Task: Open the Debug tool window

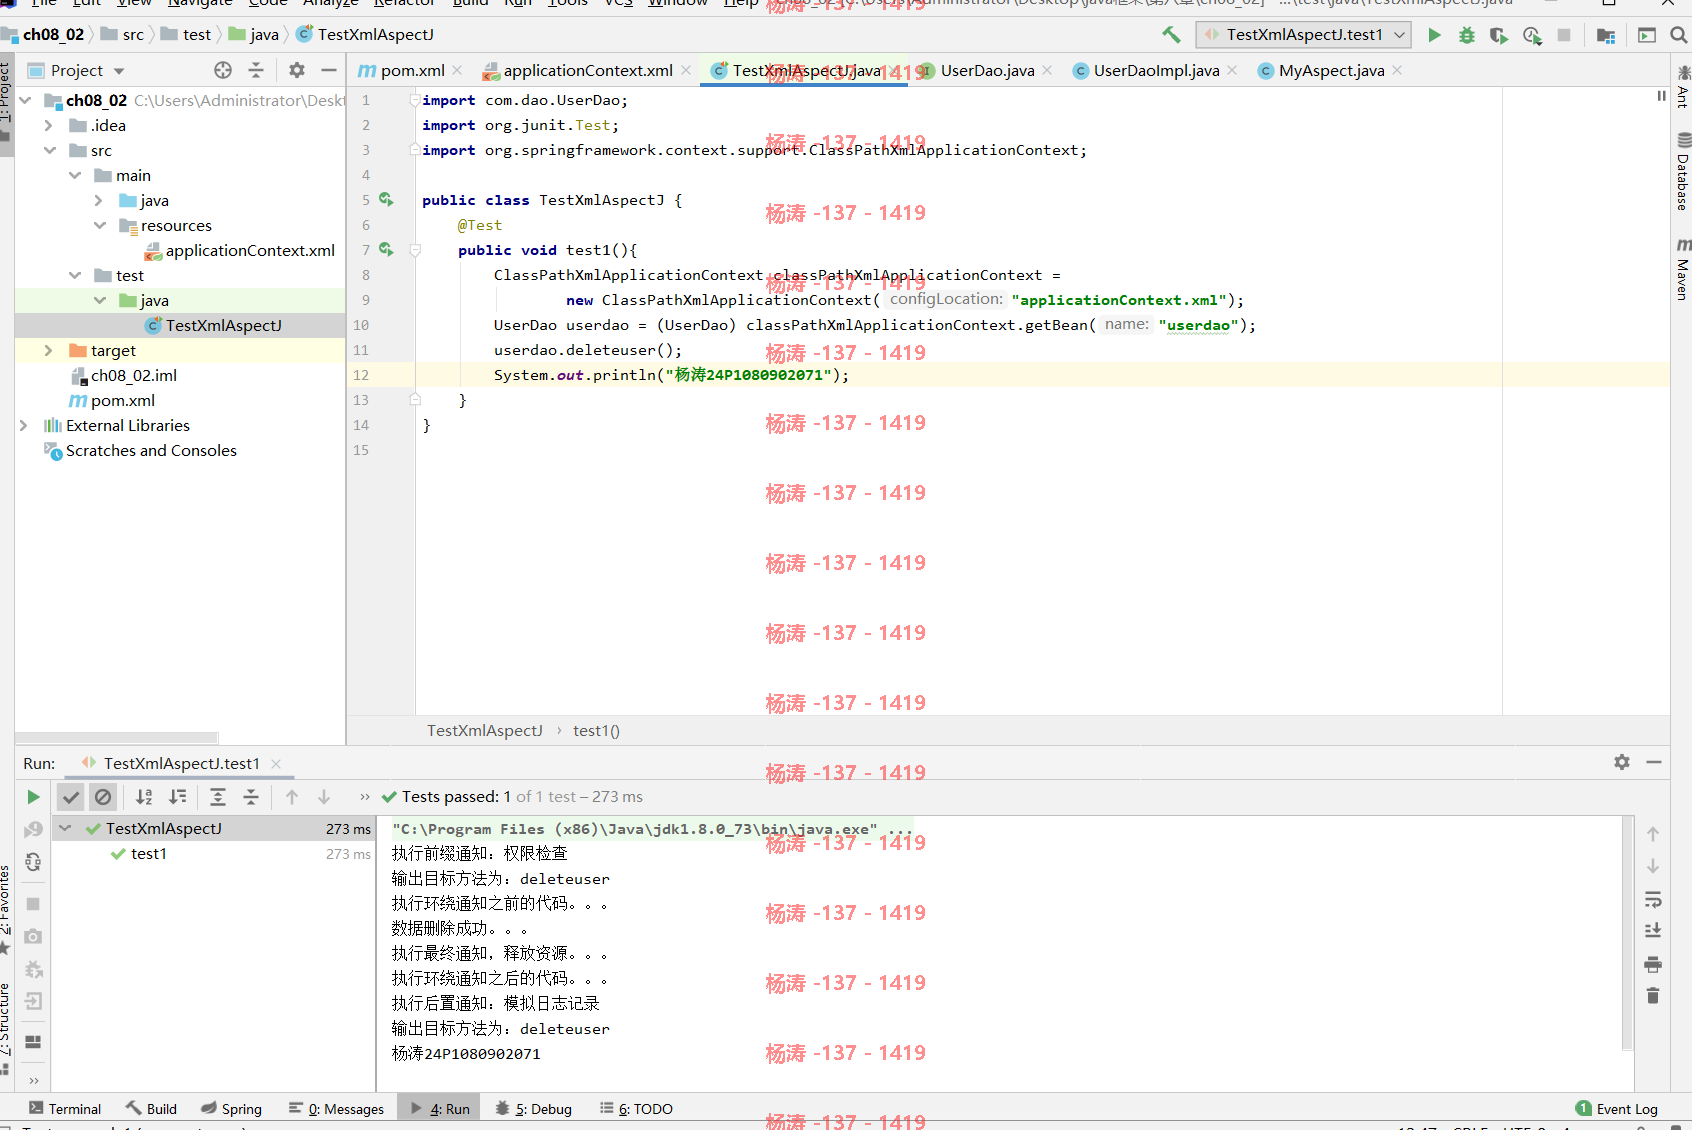Action: coord(534,1108)
